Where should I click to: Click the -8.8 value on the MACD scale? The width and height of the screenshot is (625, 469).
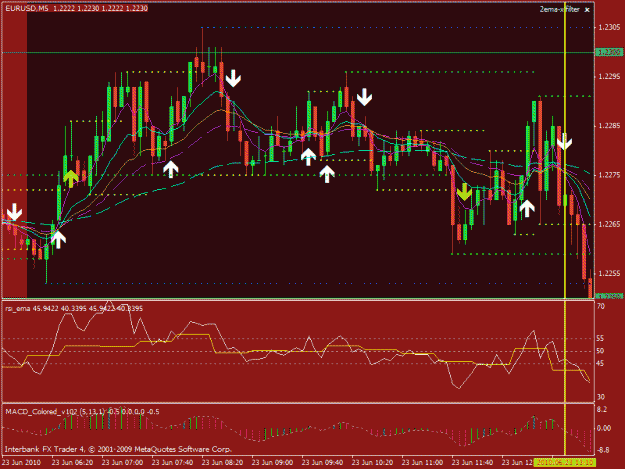pyautogui.click(x=603, y=450)
